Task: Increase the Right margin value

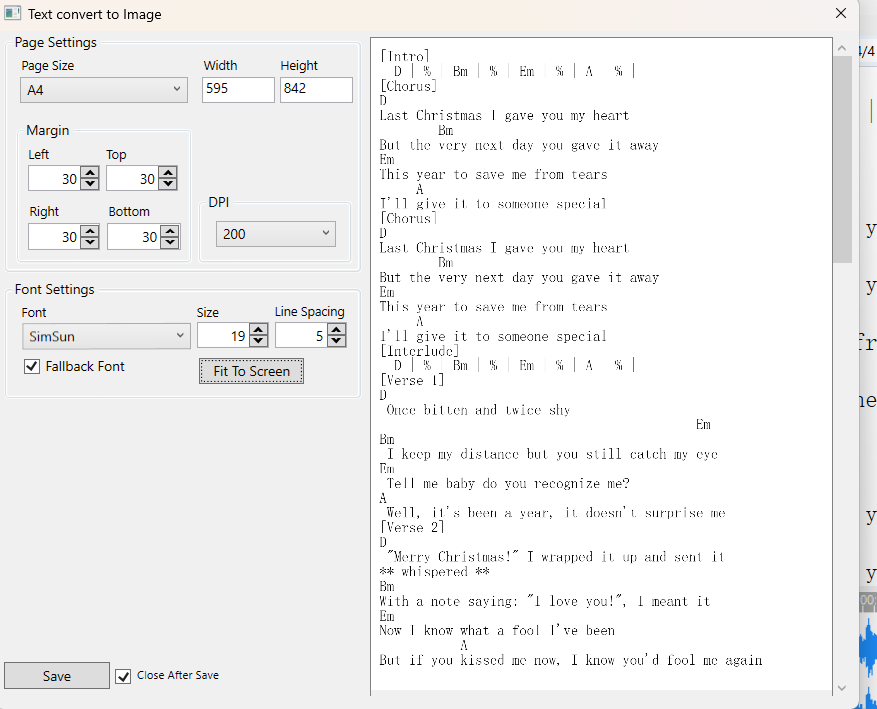Action: pyautogui.click(x=90, y=231)
